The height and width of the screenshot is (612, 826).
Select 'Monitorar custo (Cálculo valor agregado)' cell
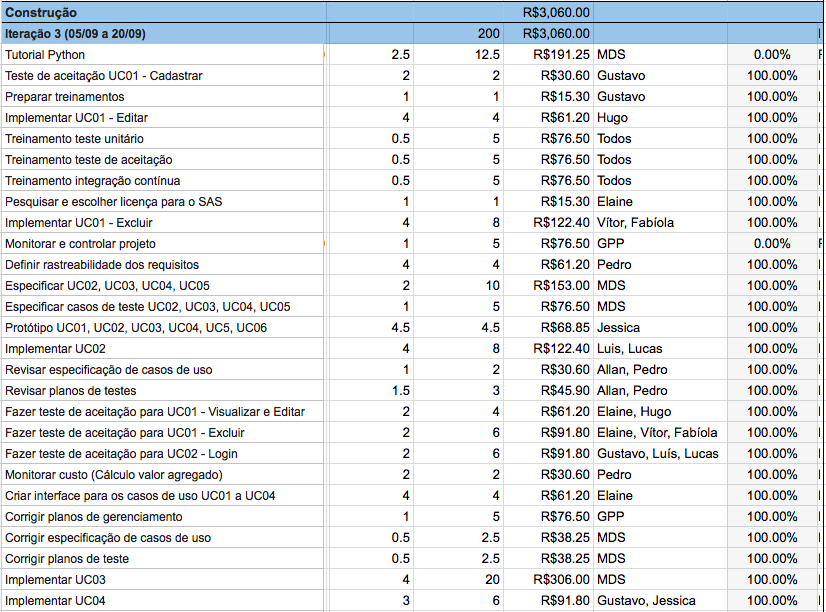tap(162, 475)
